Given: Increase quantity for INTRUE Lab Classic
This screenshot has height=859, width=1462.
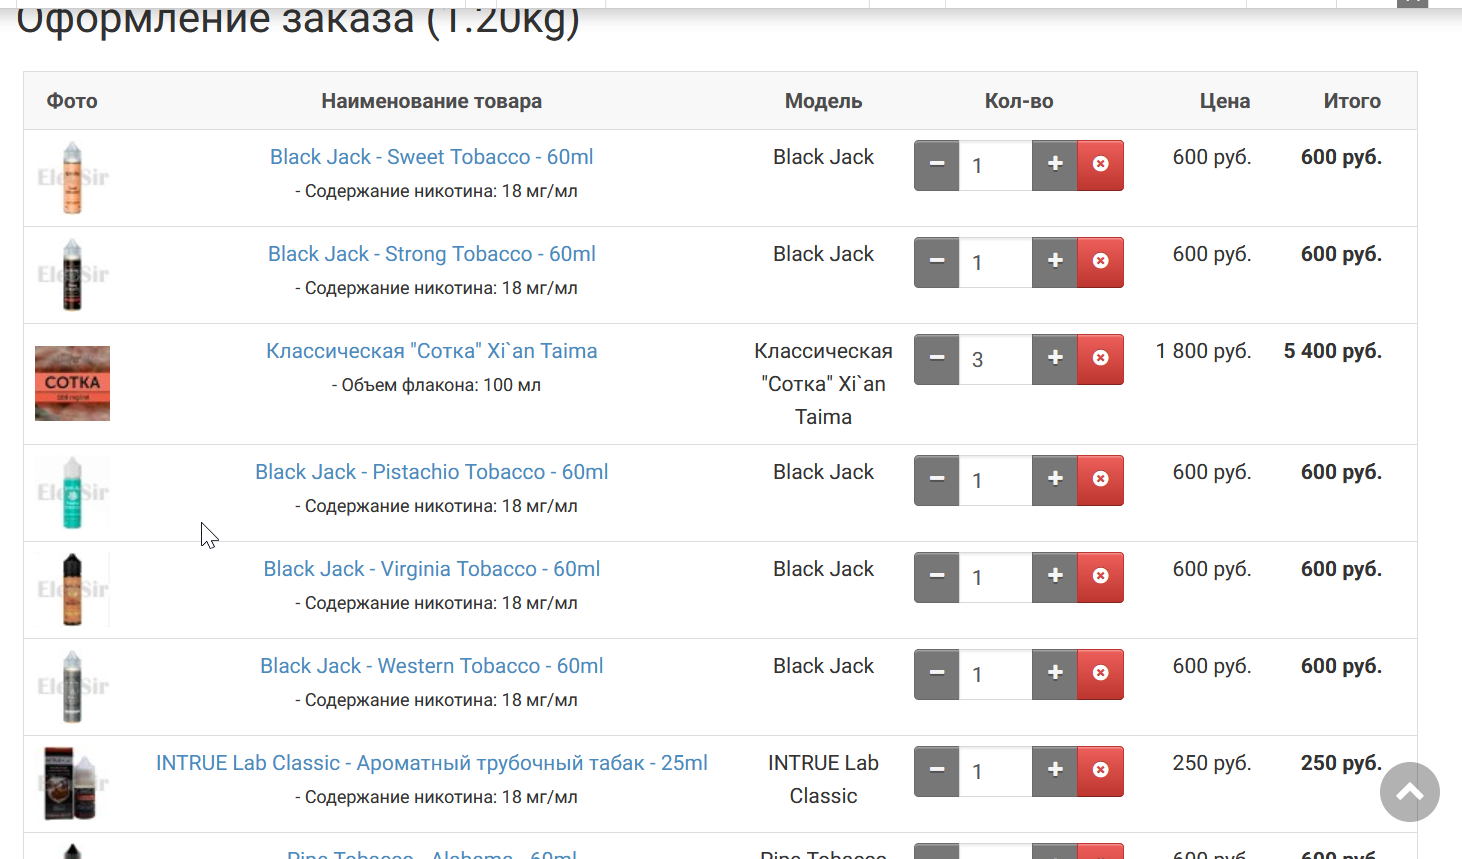Looking at the screenshot, I should [1055, 771].
